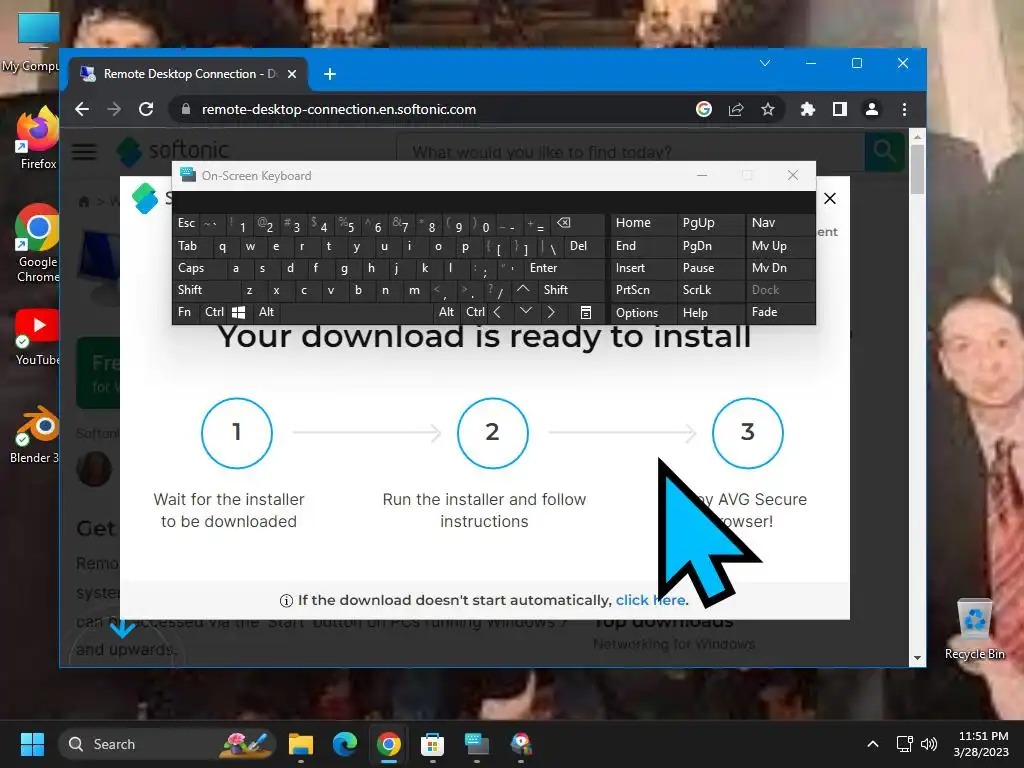1024x768 pixels.
Task: Tap down arrow key on keyboard
Action: coord(526,312)
